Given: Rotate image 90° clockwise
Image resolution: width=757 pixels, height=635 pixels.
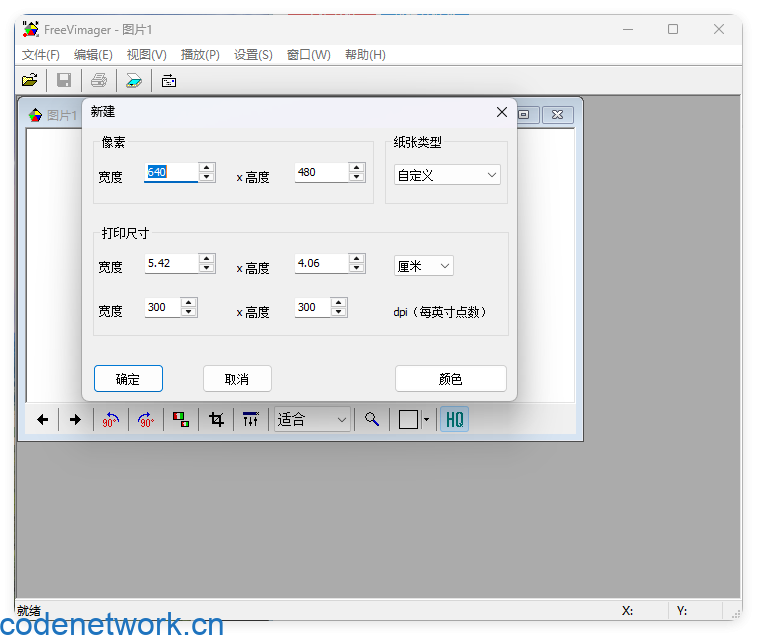Looking at the screenshot, I should click(146, 419).
